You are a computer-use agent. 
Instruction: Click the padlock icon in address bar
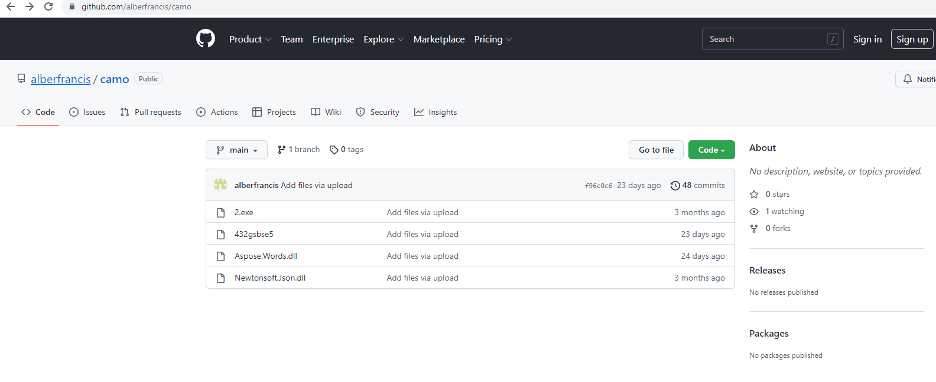(x=72, y=7)
